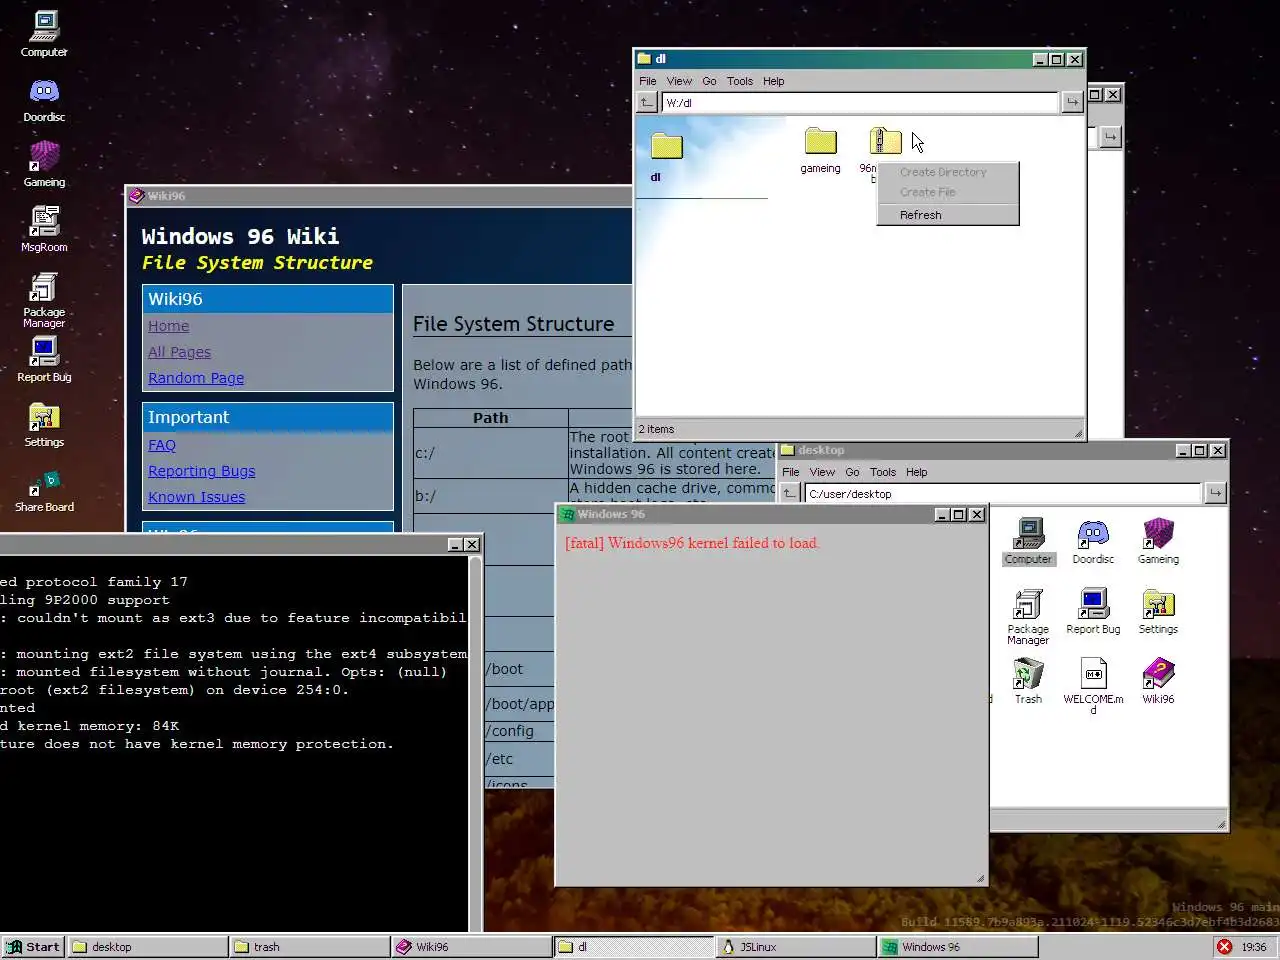
Task: Open the Known Issues wiki link
Action: pos(197,497)
